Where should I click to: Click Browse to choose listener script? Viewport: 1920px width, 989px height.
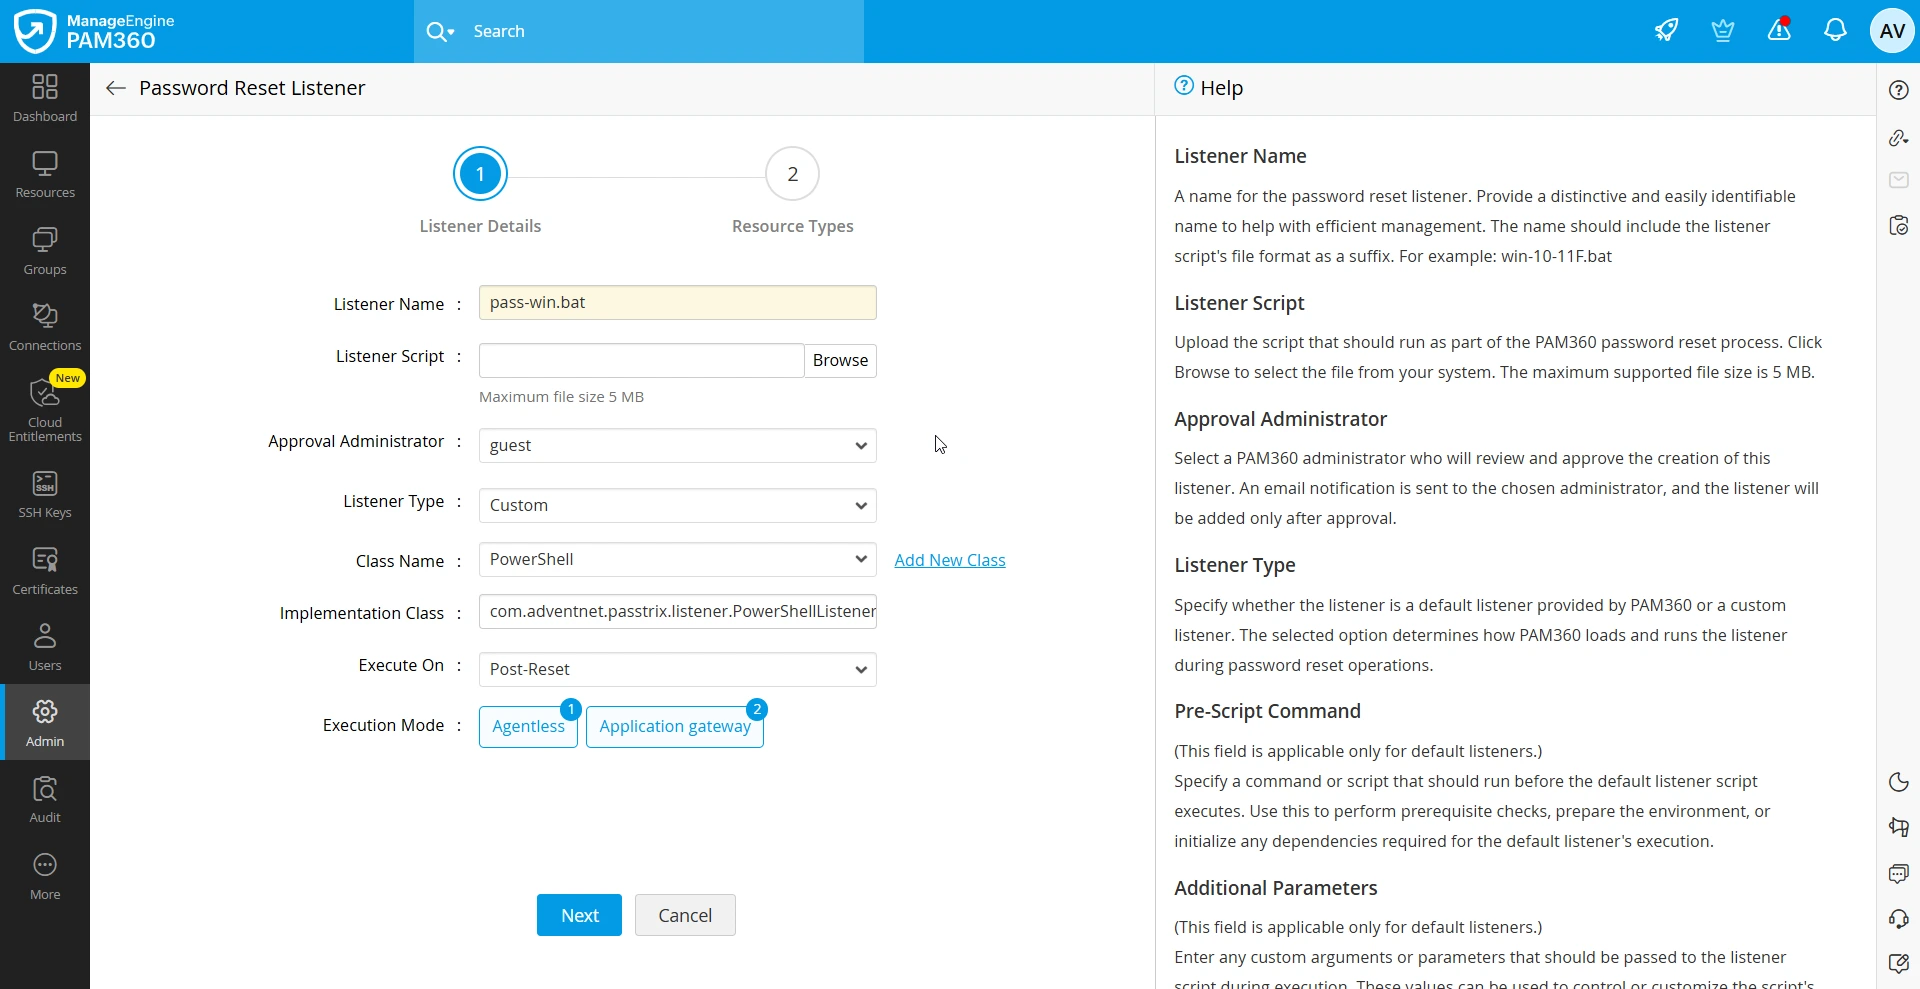840,361
